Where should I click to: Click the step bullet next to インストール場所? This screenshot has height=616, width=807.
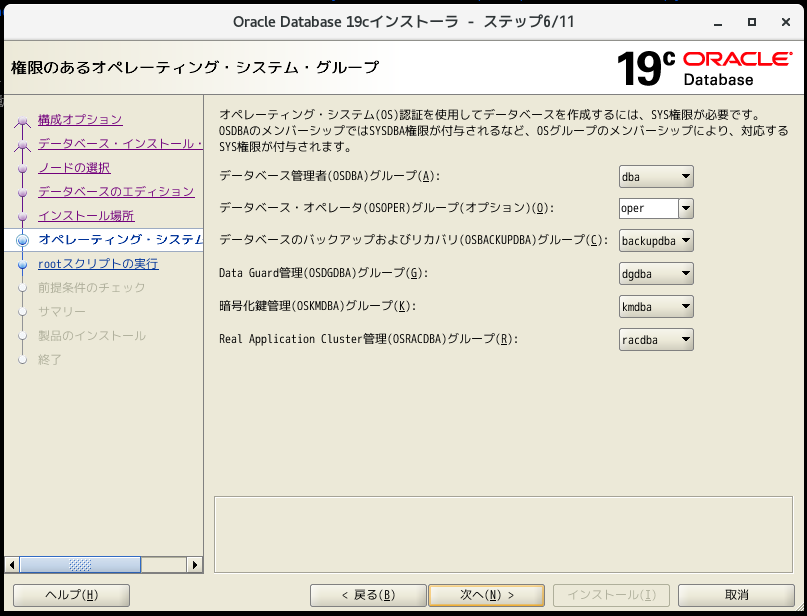[x=22, y=217]
